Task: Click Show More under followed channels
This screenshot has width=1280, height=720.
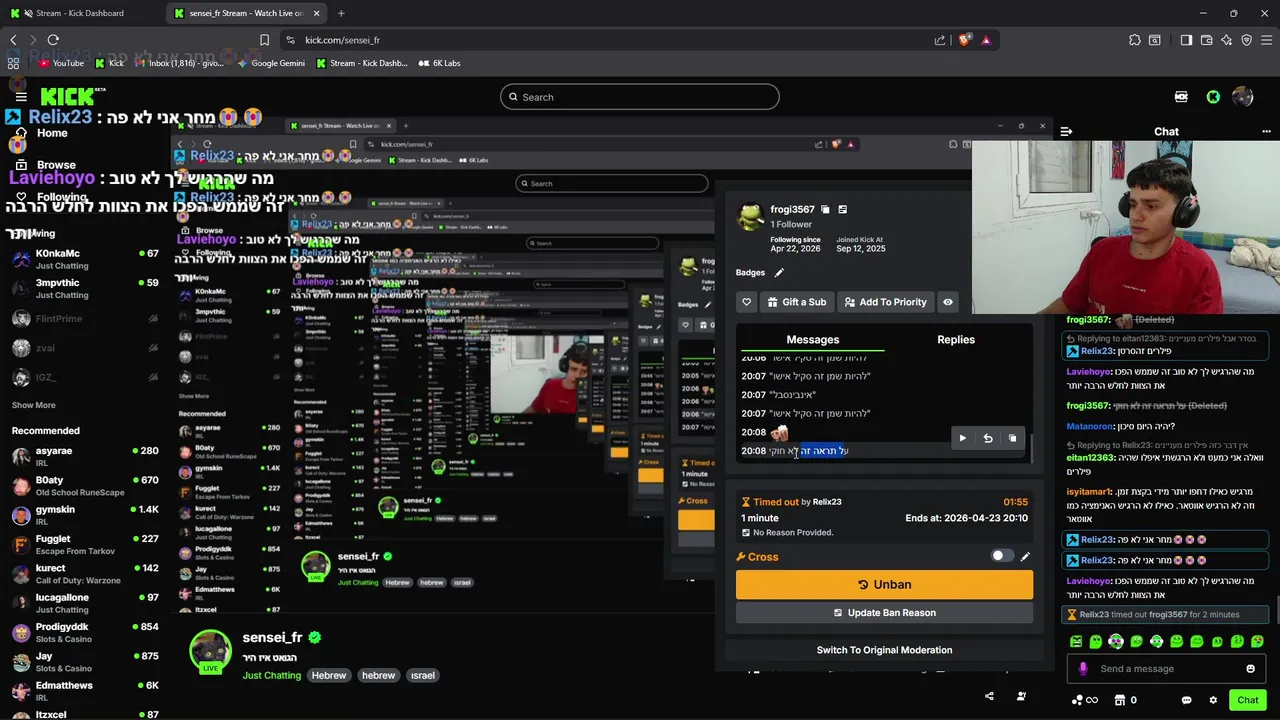Action: click(33, 405)
